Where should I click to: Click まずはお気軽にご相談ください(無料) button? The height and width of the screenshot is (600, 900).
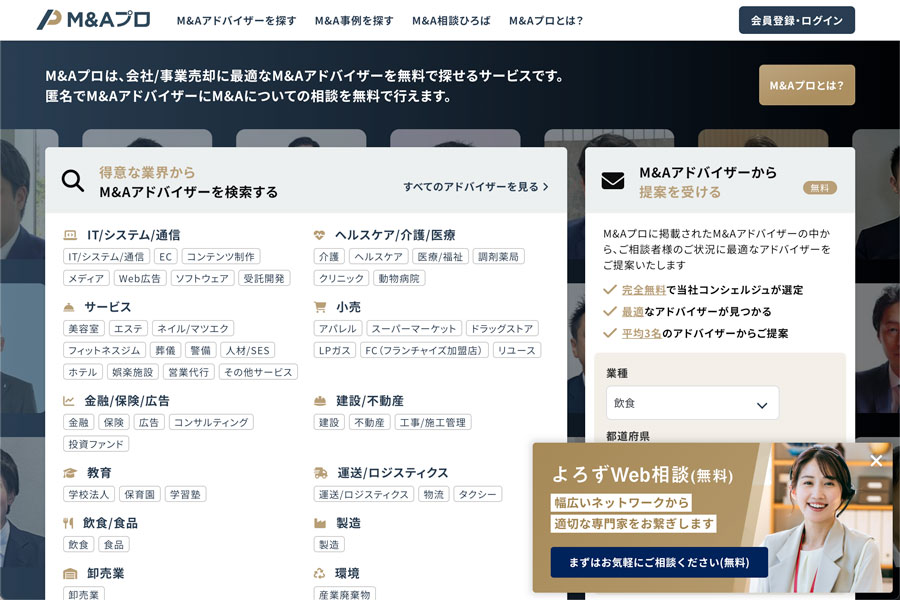[659, 562]
